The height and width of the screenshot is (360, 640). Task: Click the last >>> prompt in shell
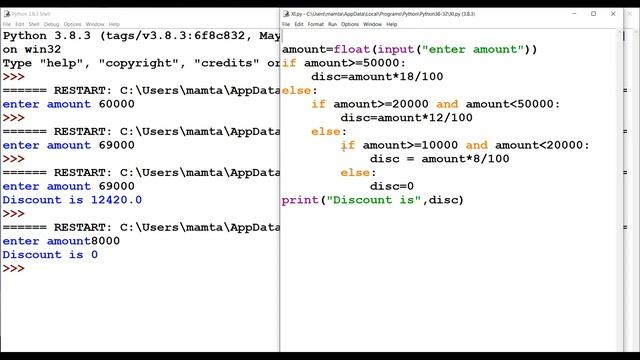pos(13,269)
